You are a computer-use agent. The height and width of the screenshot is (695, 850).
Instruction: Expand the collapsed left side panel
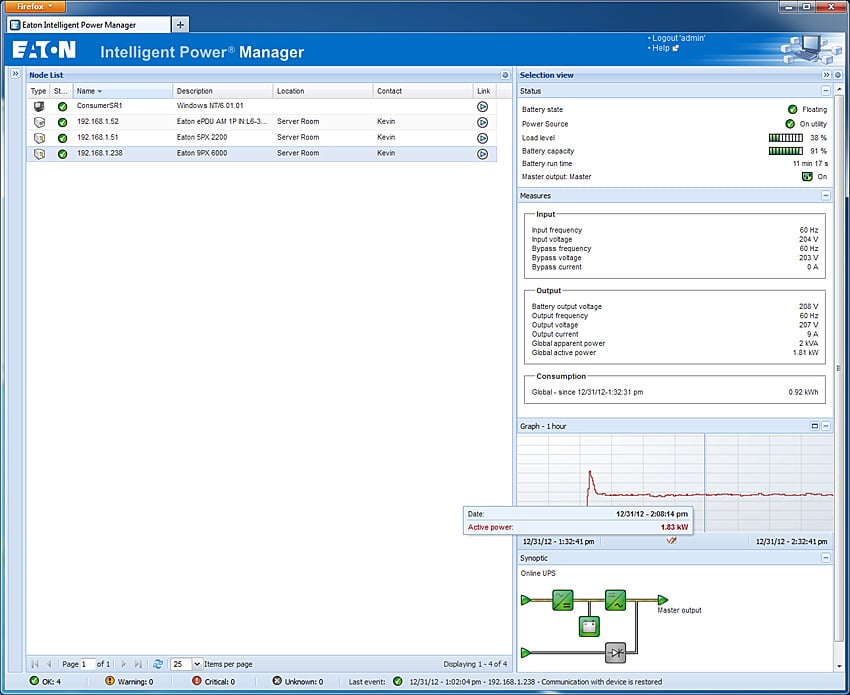coord(15,74)
